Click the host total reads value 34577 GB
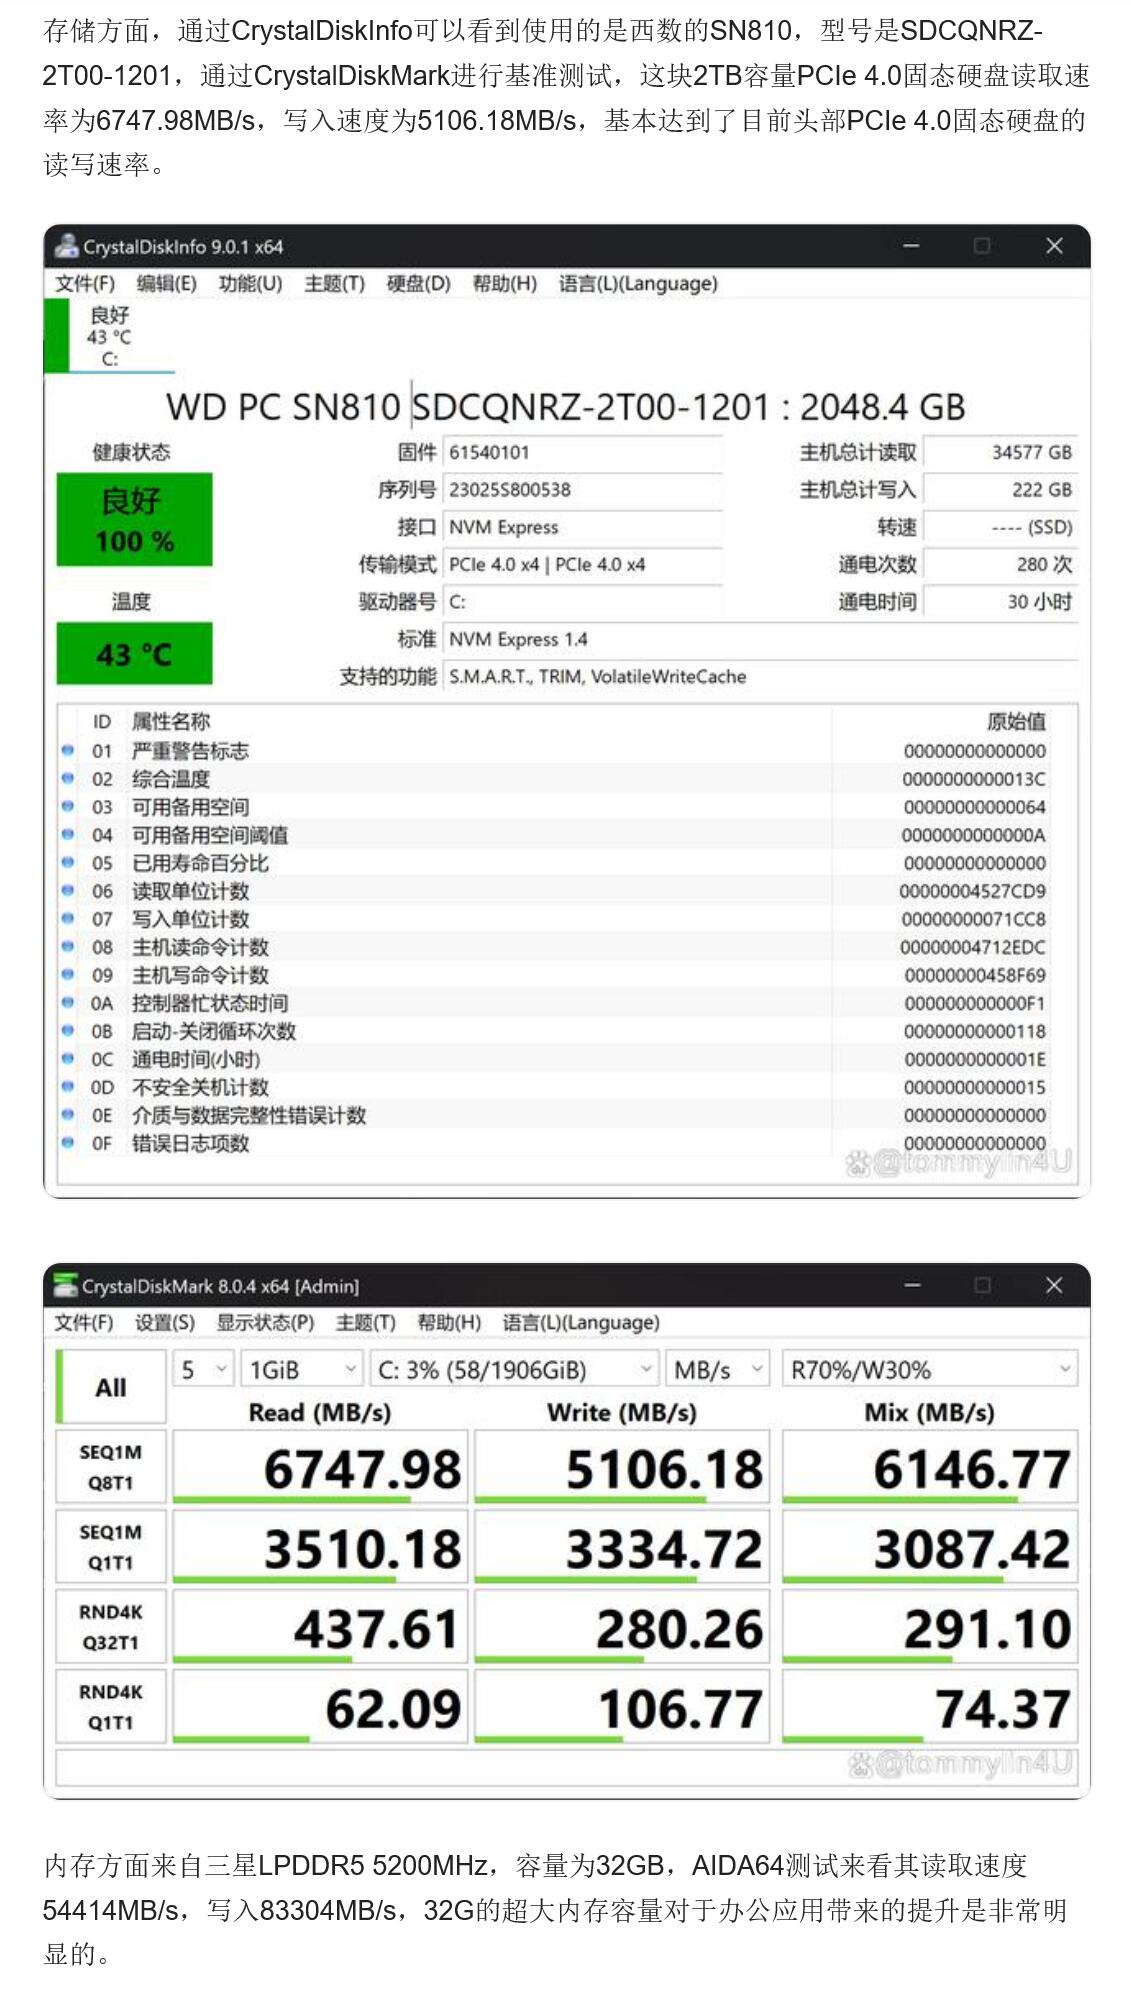1131x1992 pixels. pos(1000,452)
